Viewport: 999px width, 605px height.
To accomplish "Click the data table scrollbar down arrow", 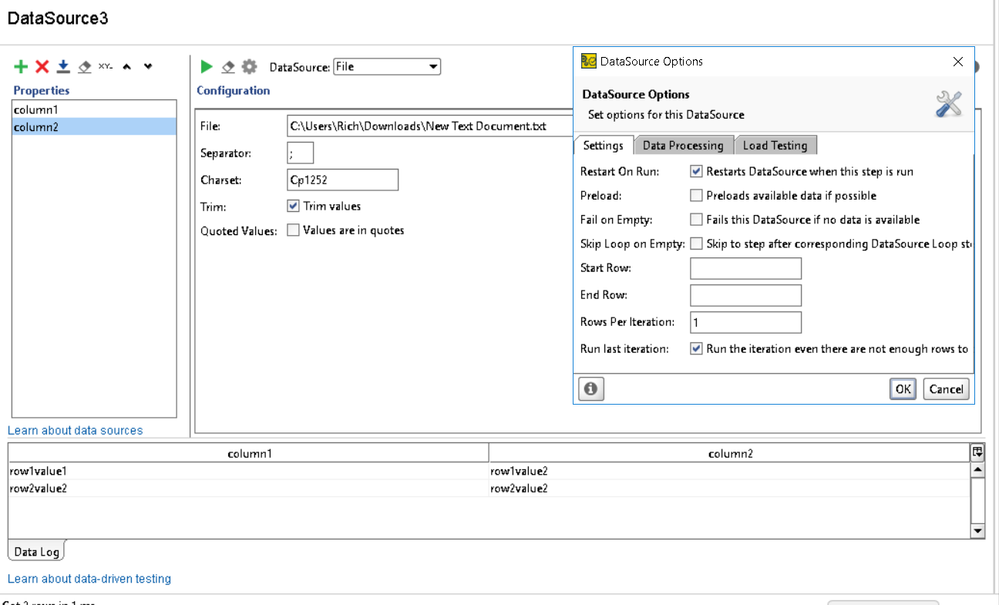I will [977, 531].
